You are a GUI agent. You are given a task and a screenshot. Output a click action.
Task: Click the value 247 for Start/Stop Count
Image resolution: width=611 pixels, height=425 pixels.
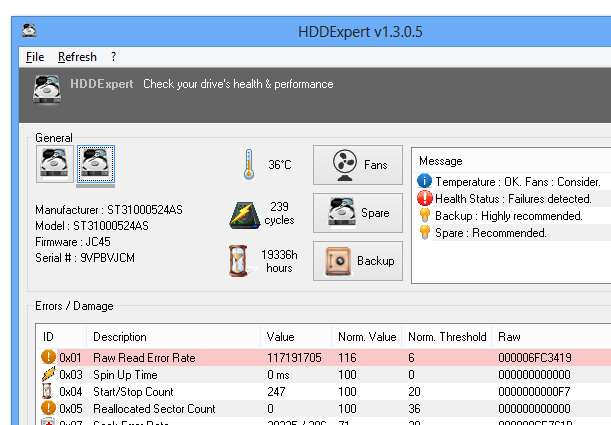tap(276, 391)
